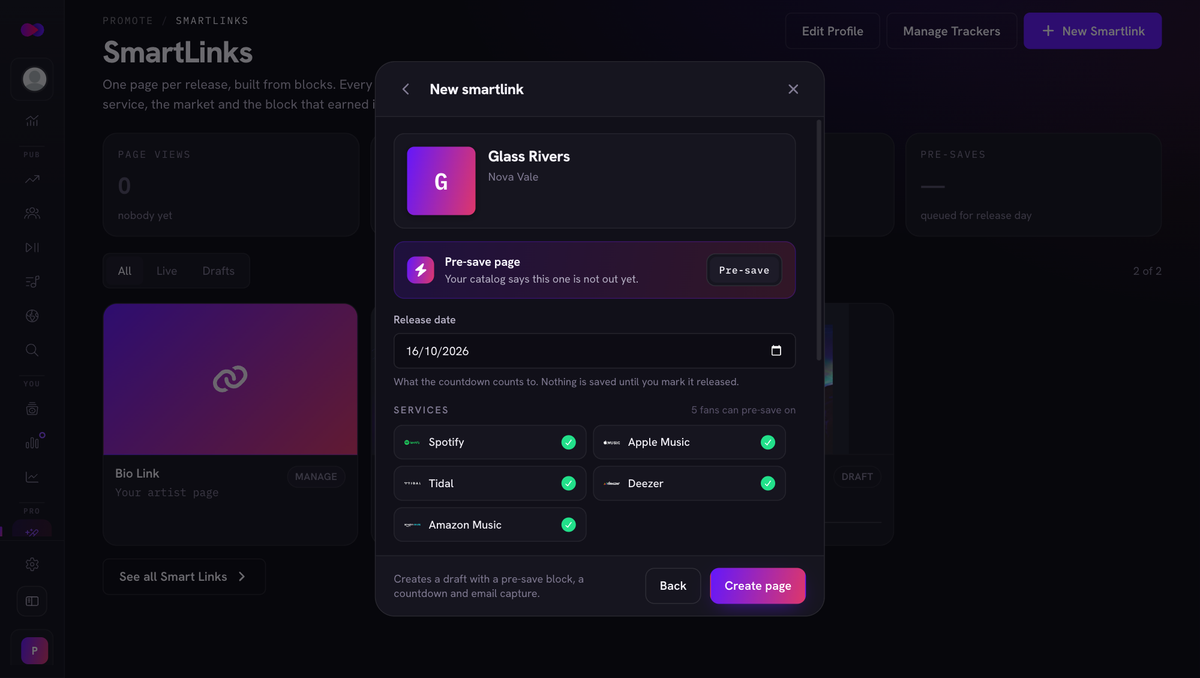Click the Deezer logo icon
Image resolution: width=1200 pixels, height=678 pixels.
point(611,483)
